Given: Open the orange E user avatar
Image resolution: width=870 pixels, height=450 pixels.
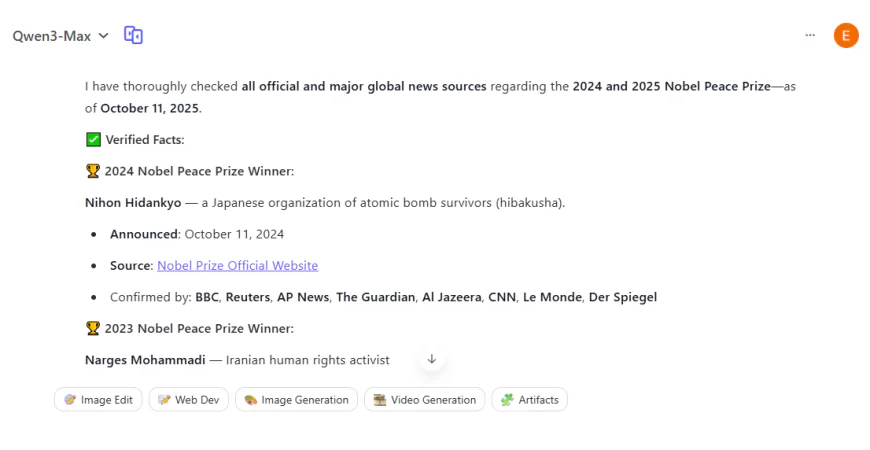Looking at the screenshot, I should point(846,36).
